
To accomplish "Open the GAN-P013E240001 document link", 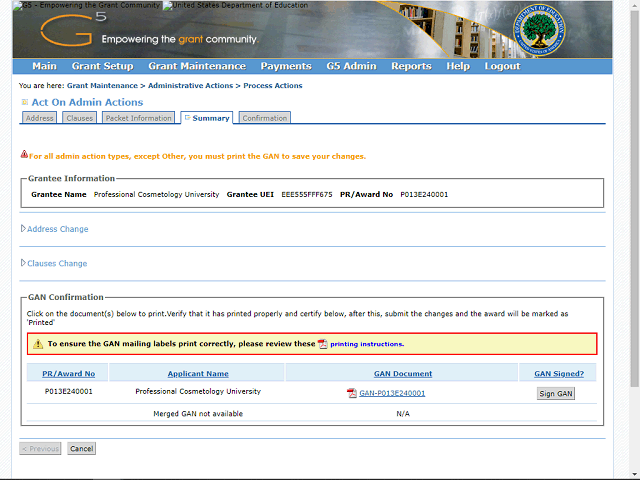I will point(392,393).
